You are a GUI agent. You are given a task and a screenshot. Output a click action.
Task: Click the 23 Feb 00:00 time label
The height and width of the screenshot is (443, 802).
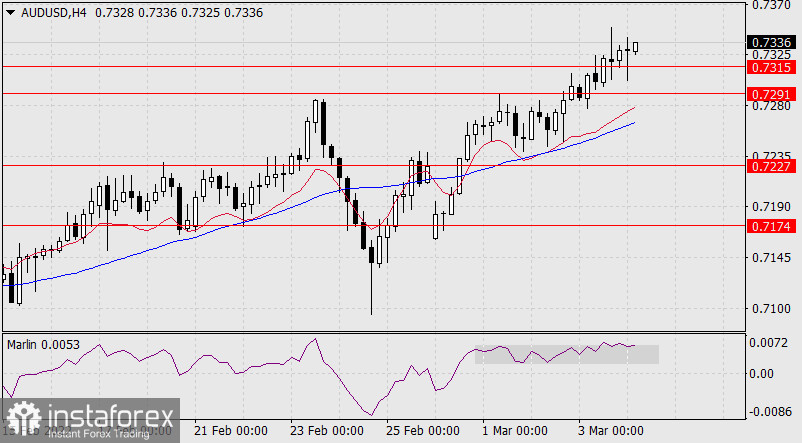click(x=327, y=431)
